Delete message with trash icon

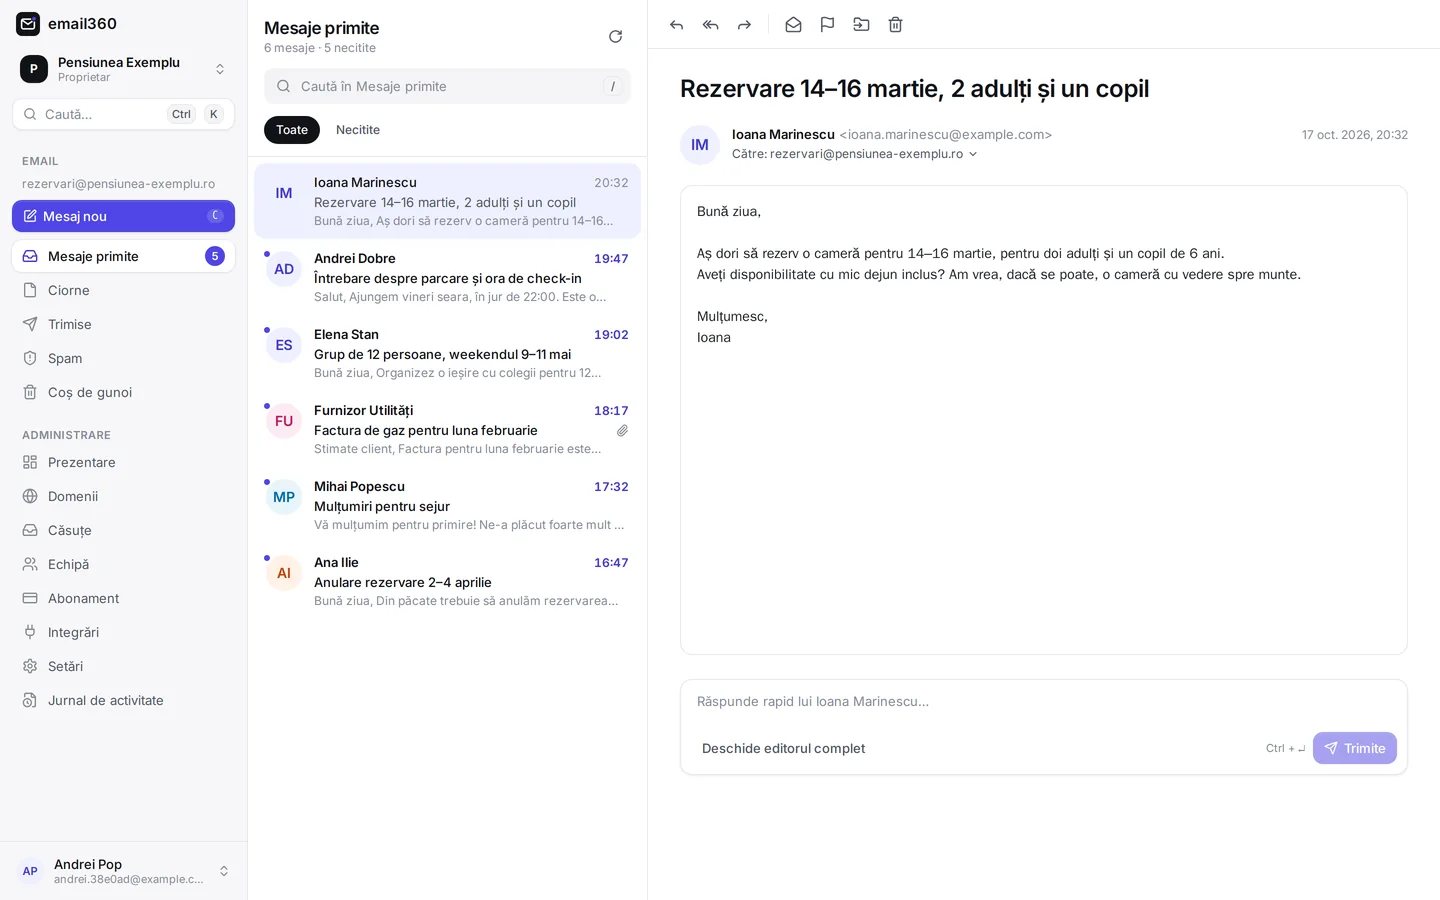coord(895,25)
